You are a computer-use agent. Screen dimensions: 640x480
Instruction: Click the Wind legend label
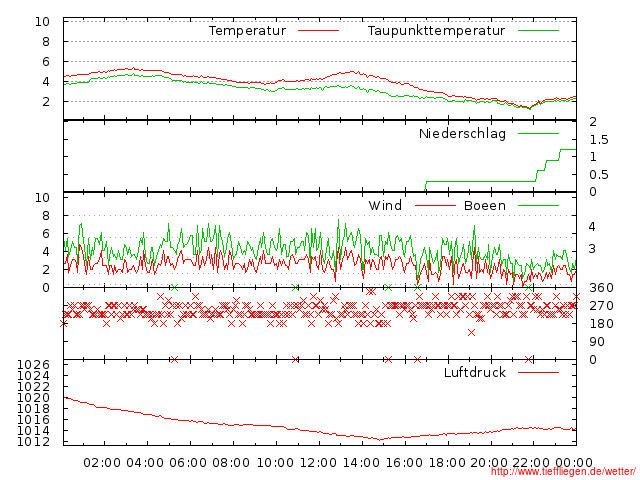pyautogui.click(x=385, y=205)
